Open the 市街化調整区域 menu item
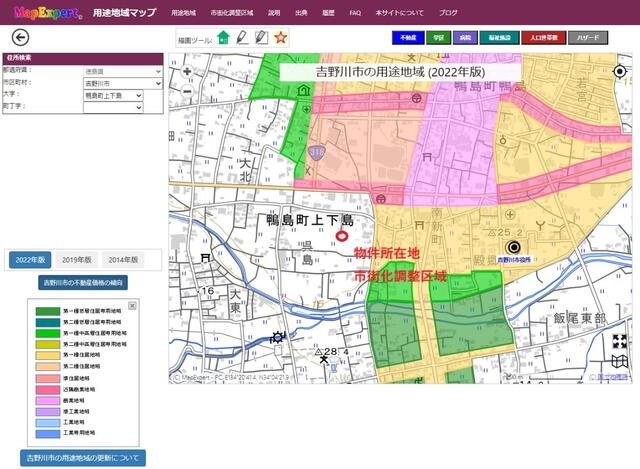 coord(231,13)
